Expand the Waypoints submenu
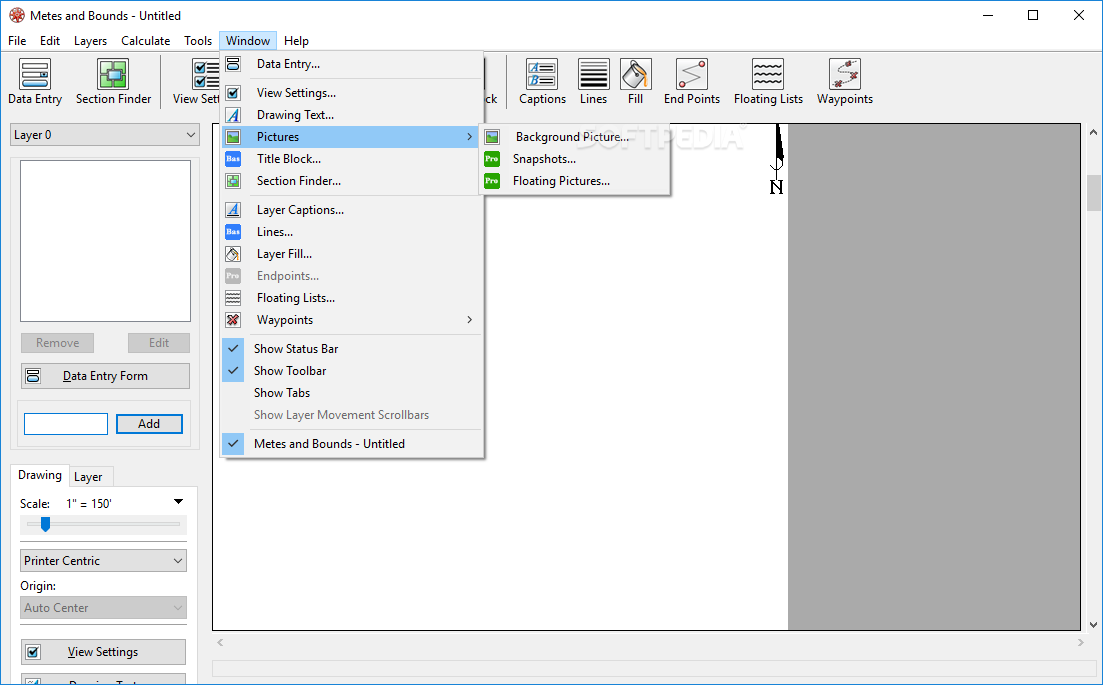This screenshot has width=1103, height=685. tap(352, 320)
